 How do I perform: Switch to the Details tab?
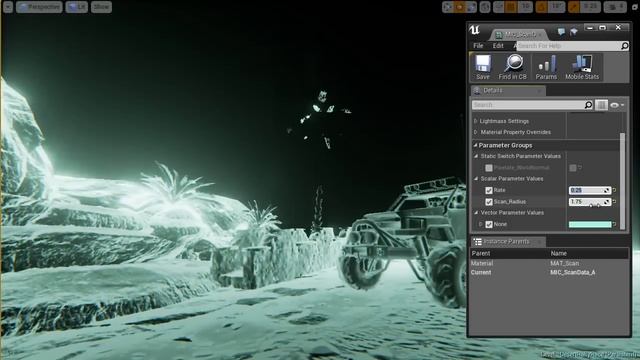click(508, 91)
